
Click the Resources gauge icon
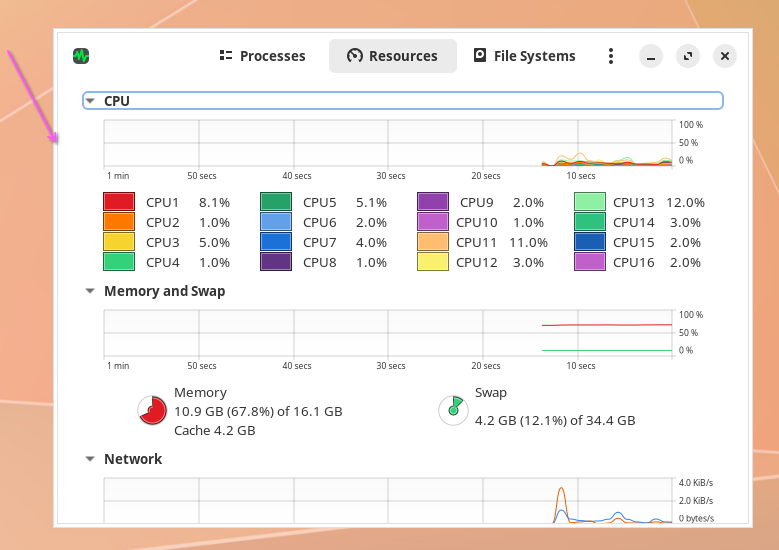pyautogui.click(x=355, y=56)
